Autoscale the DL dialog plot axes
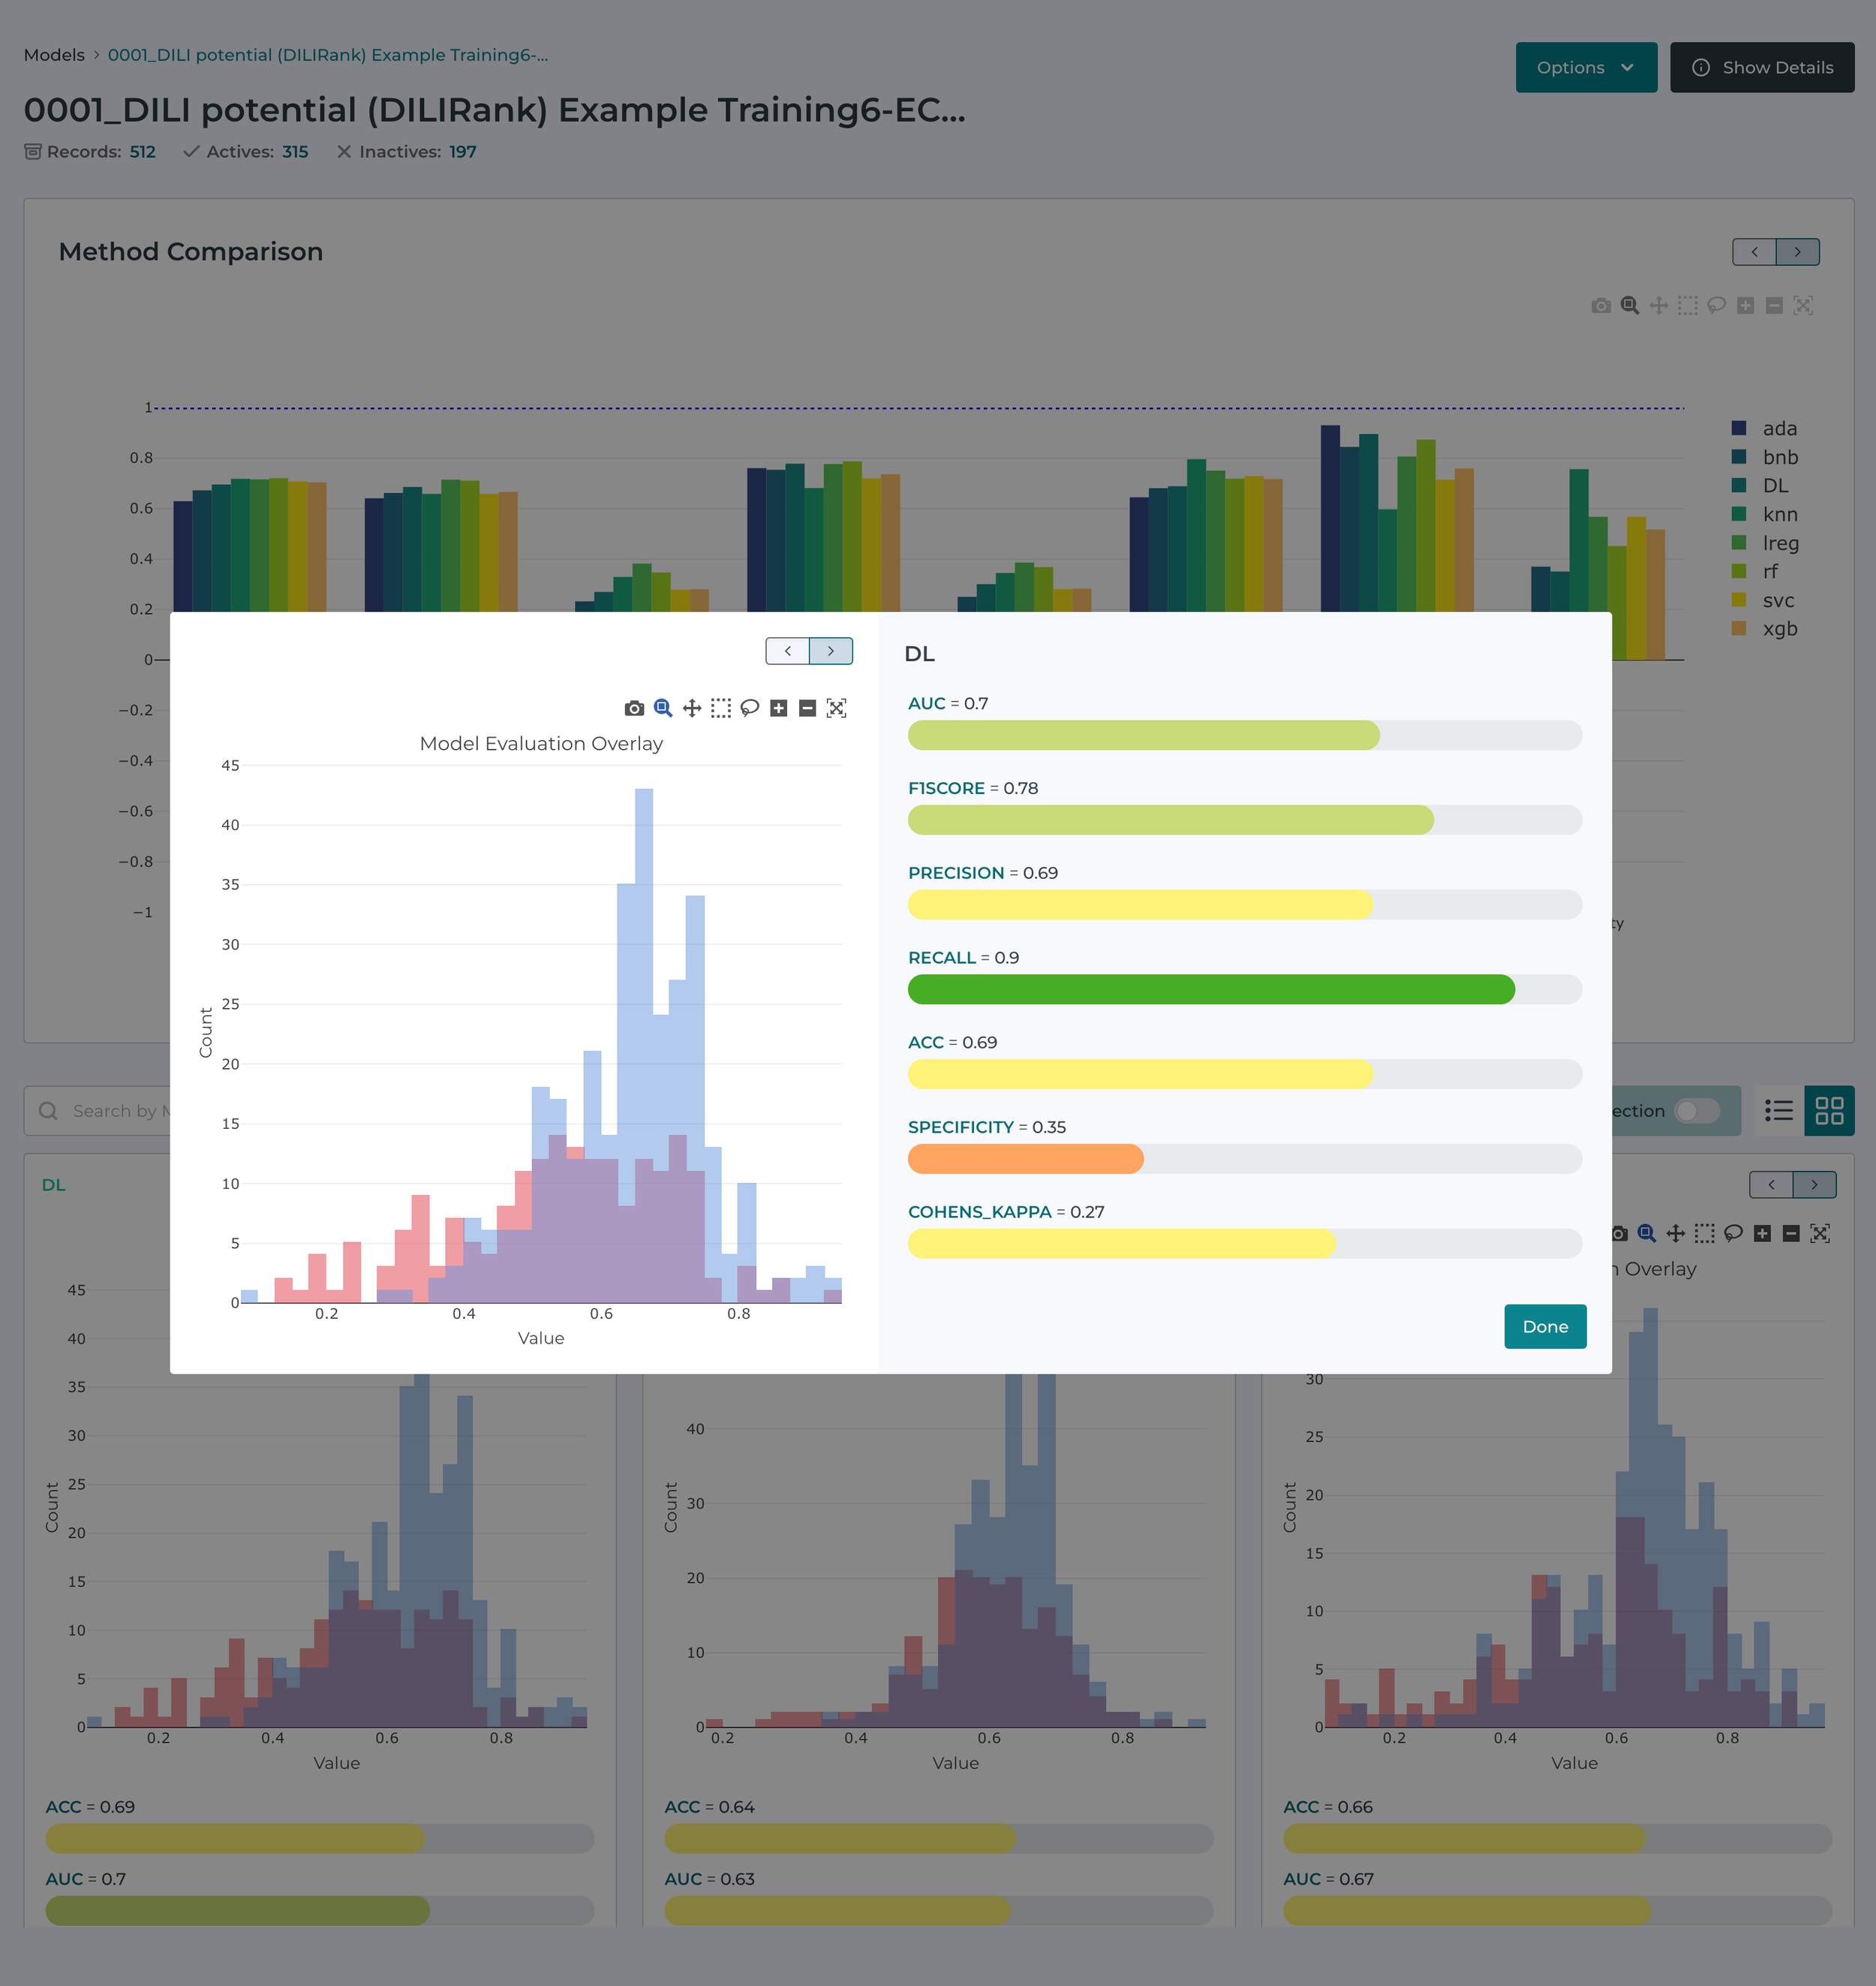This screenshot has width=1876, height=1986. pyautogui.click(x=837, y=708)
